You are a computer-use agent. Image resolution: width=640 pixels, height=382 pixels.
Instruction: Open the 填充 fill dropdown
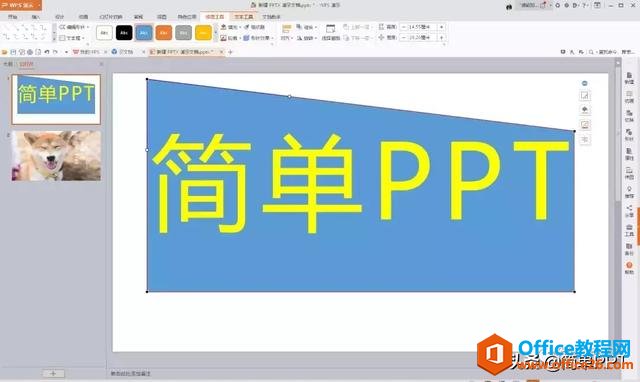click(x=231, y=27)
